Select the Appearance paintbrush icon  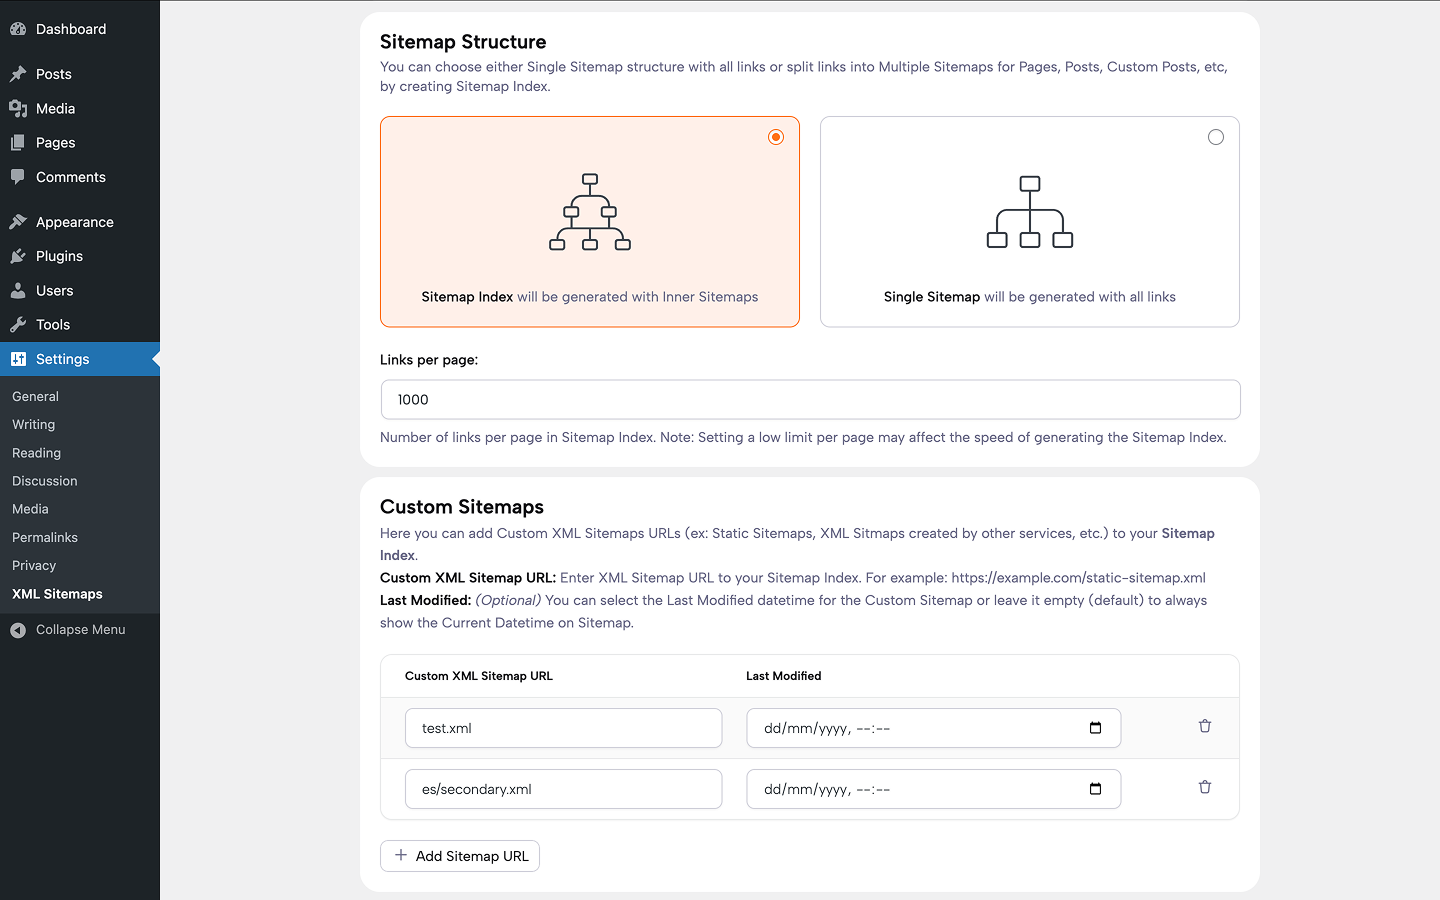click(x=18, y=221)
